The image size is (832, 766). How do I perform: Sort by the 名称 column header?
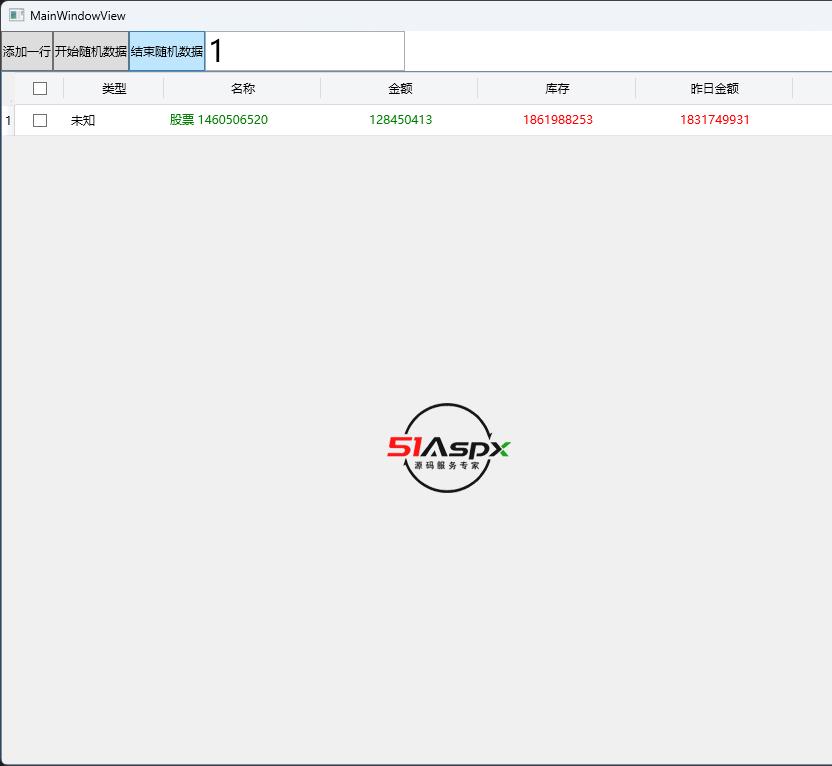click(x=242, y=89)
